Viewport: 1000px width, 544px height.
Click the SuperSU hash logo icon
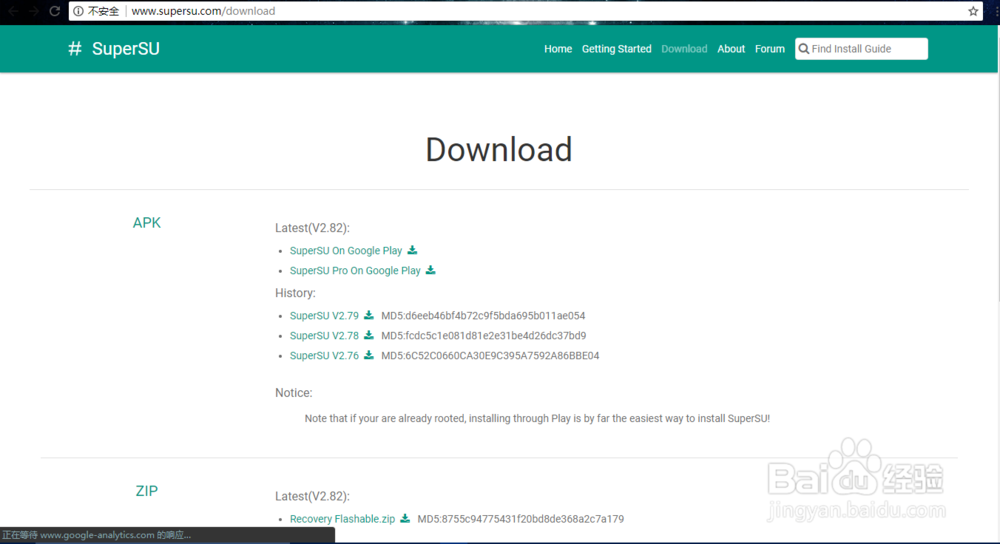point(75,48)
